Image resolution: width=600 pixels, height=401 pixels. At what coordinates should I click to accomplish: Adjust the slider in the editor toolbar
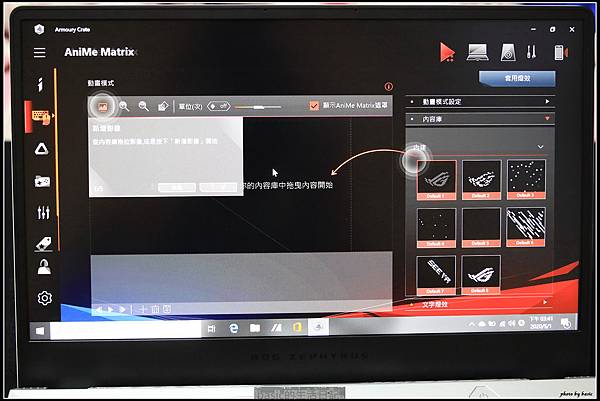(258, 107)
